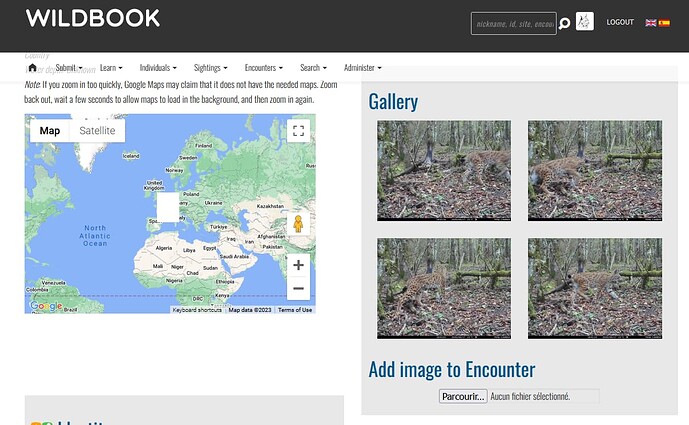Image resolution: width=689 pixels, height=425 pixels.
Task: Open the top-left lynx gallery photo
Action: (444, 171)
